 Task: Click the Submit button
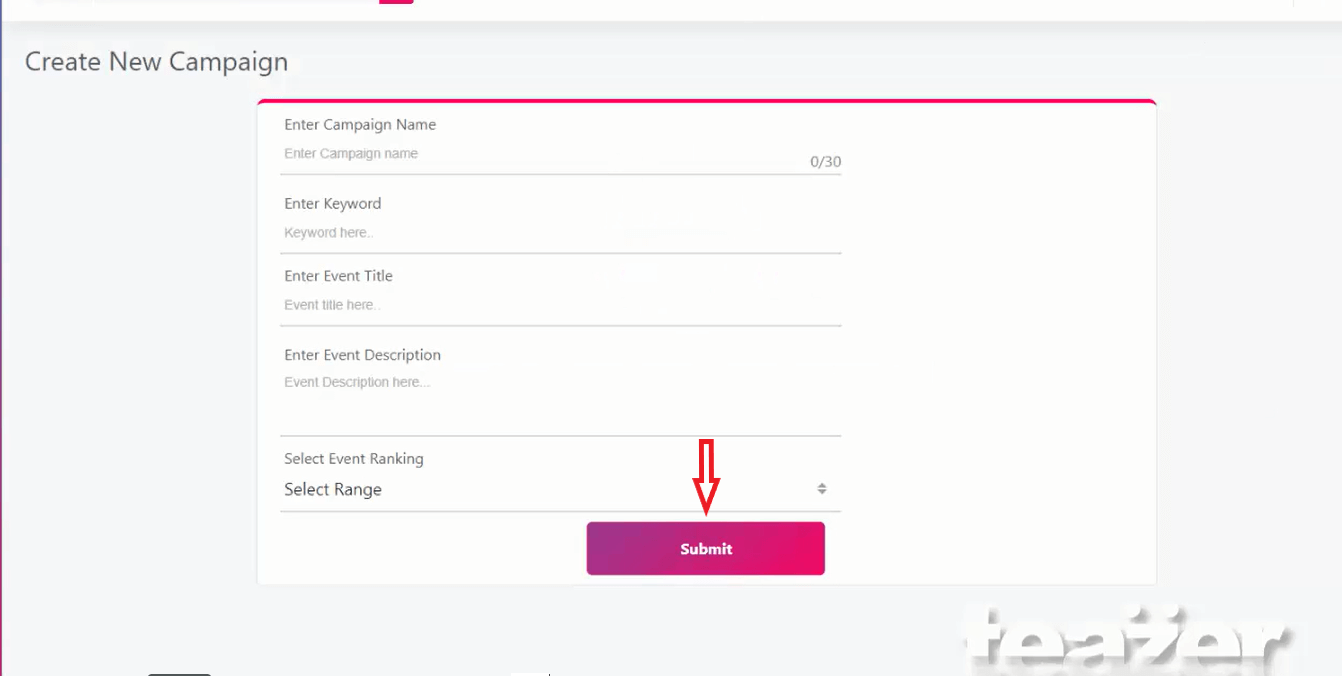coord(705,548)
